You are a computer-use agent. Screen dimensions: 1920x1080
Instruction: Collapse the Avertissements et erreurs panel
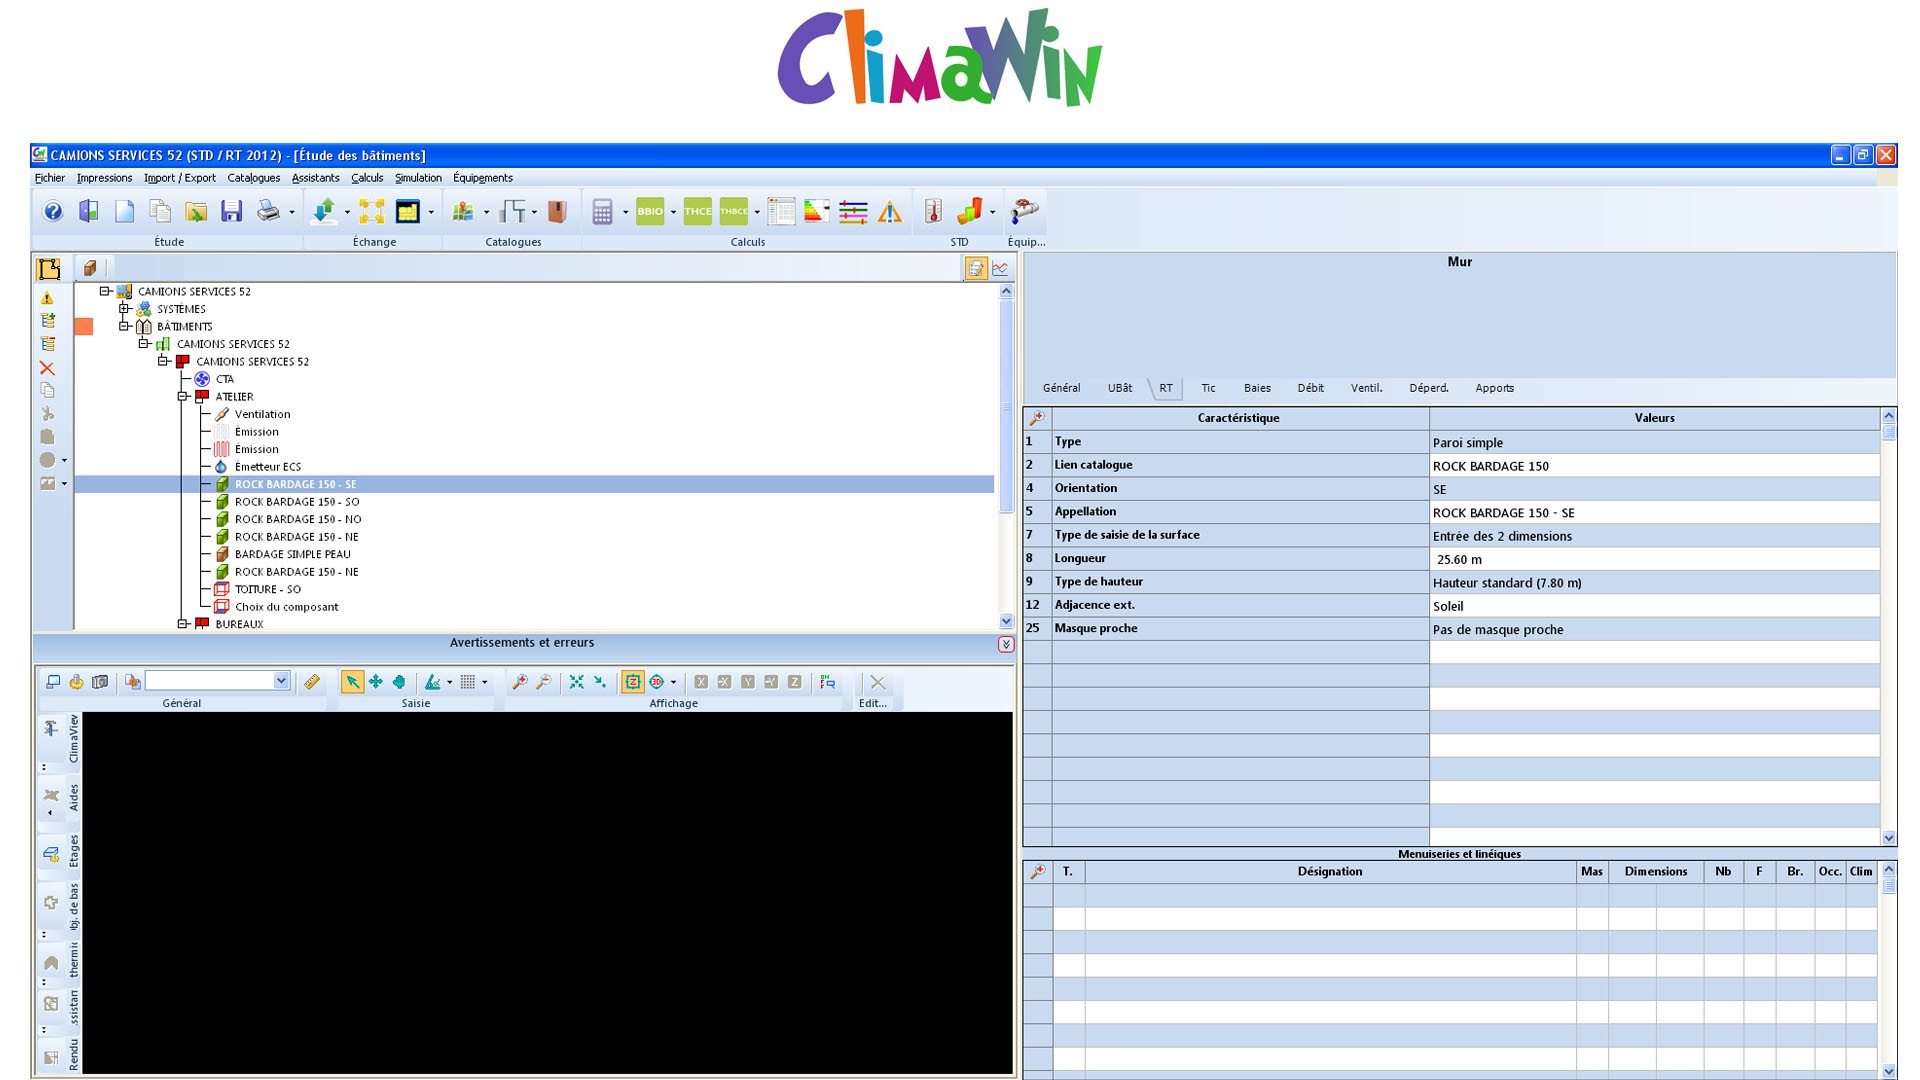pos(1006,645)
